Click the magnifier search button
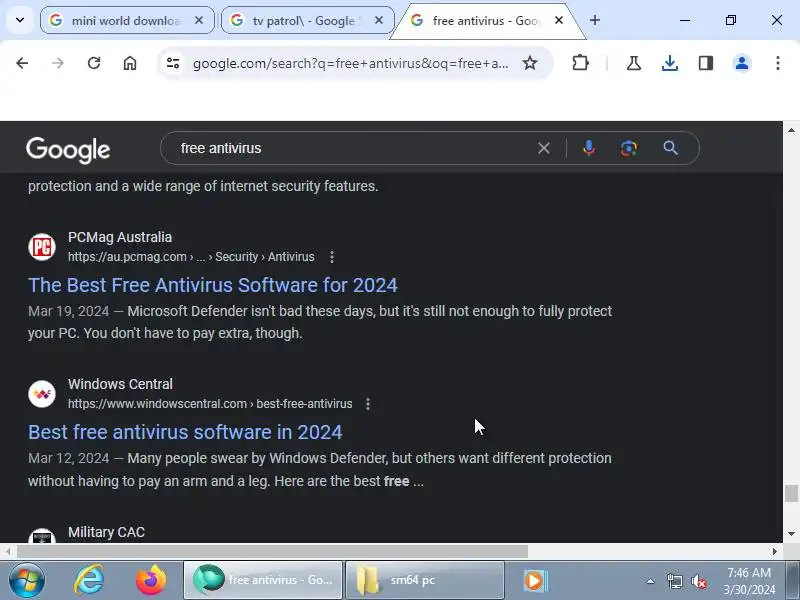 670,148
